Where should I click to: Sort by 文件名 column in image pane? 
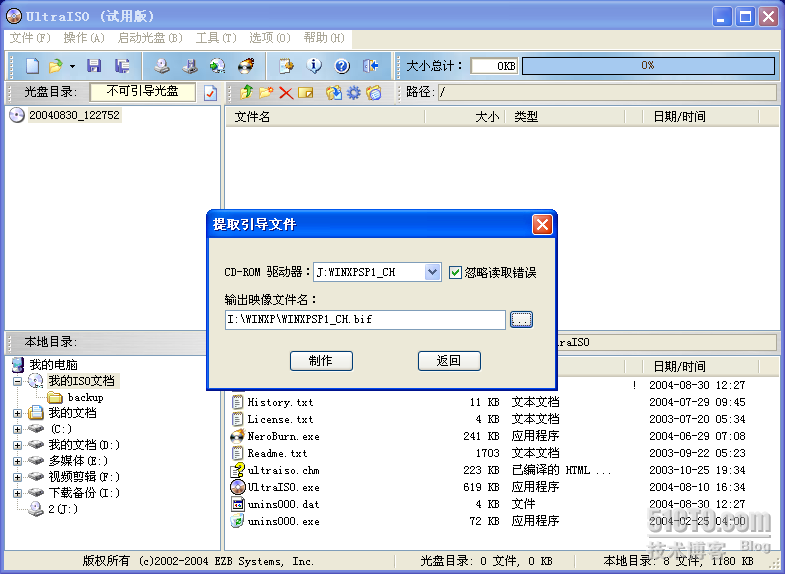point(324,117)
